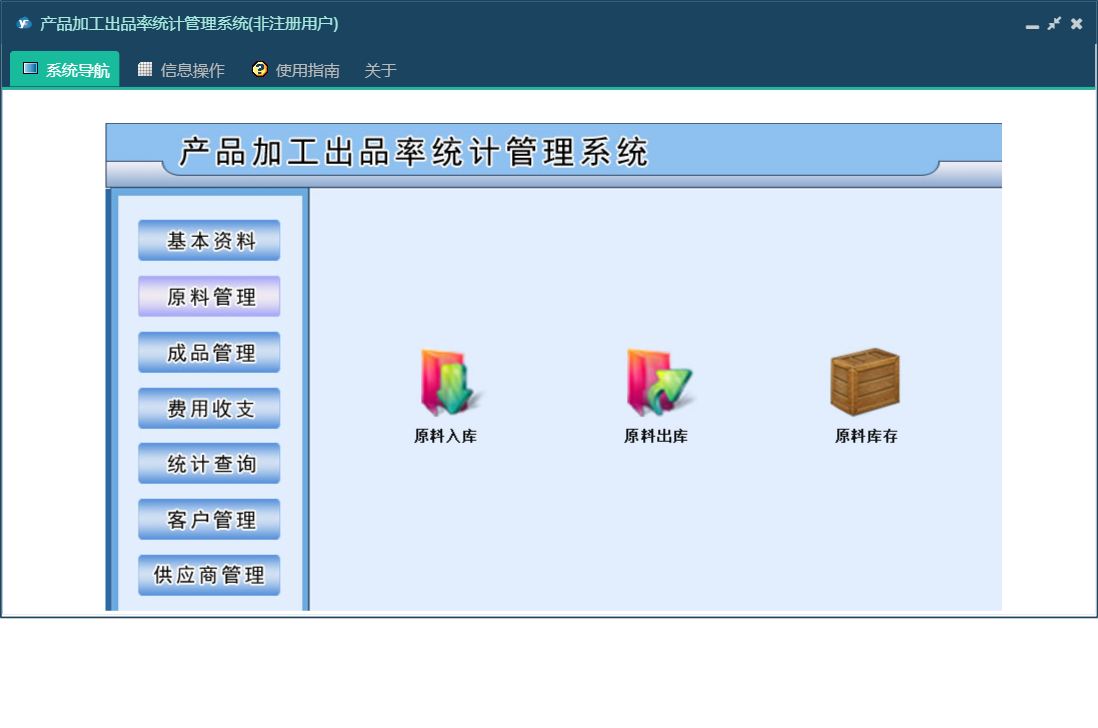Select the 客户管理 sidebar button

[x=209, y=519]
